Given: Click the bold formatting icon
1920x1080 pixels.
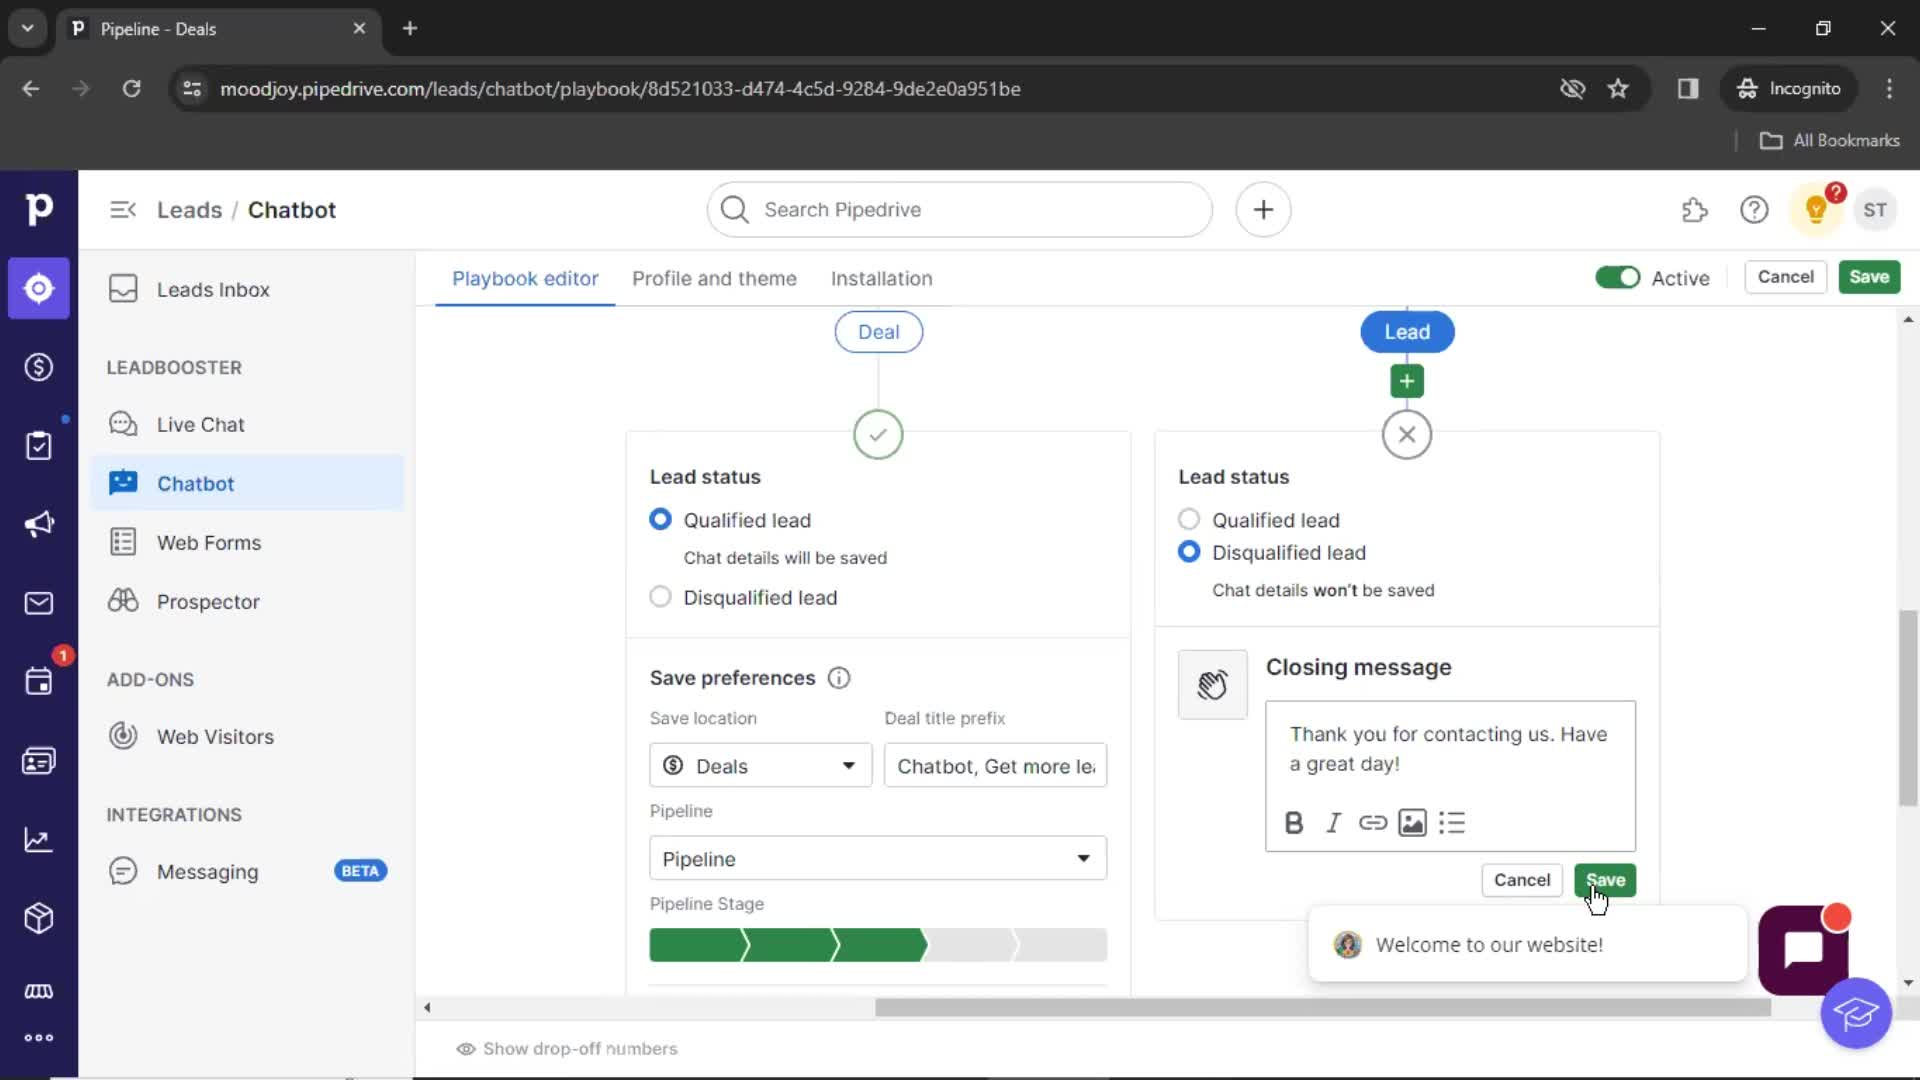Looking at the screenshot, I should 1292,822.
